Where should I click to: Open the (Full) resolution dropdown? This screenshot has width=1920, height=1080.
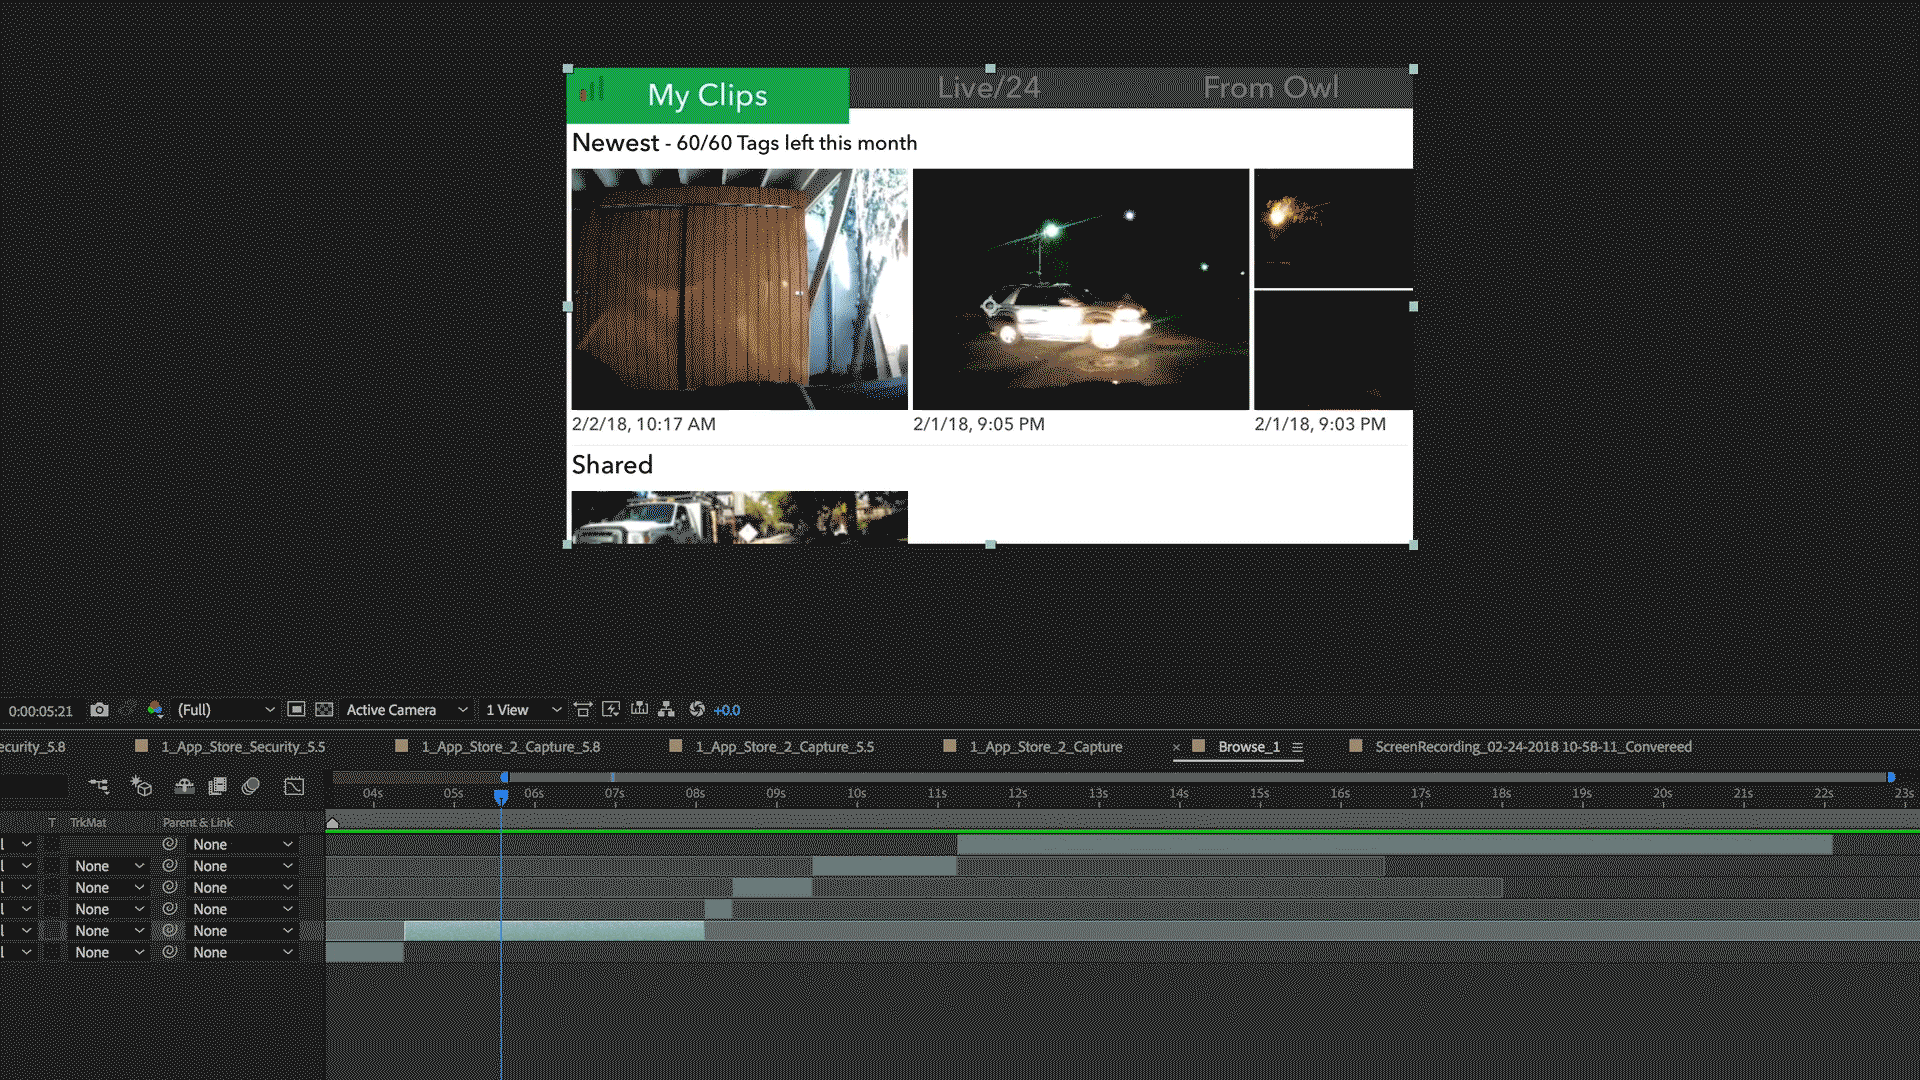pos(225,710)
